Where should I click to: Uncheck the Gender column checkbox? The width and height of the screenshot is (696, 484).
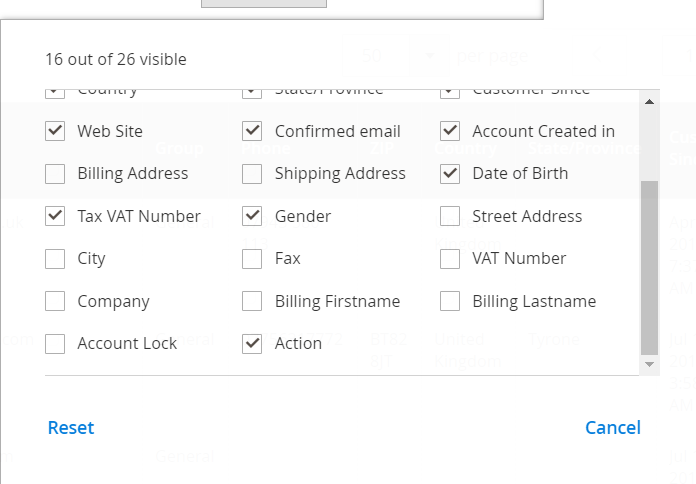(253, 216)
